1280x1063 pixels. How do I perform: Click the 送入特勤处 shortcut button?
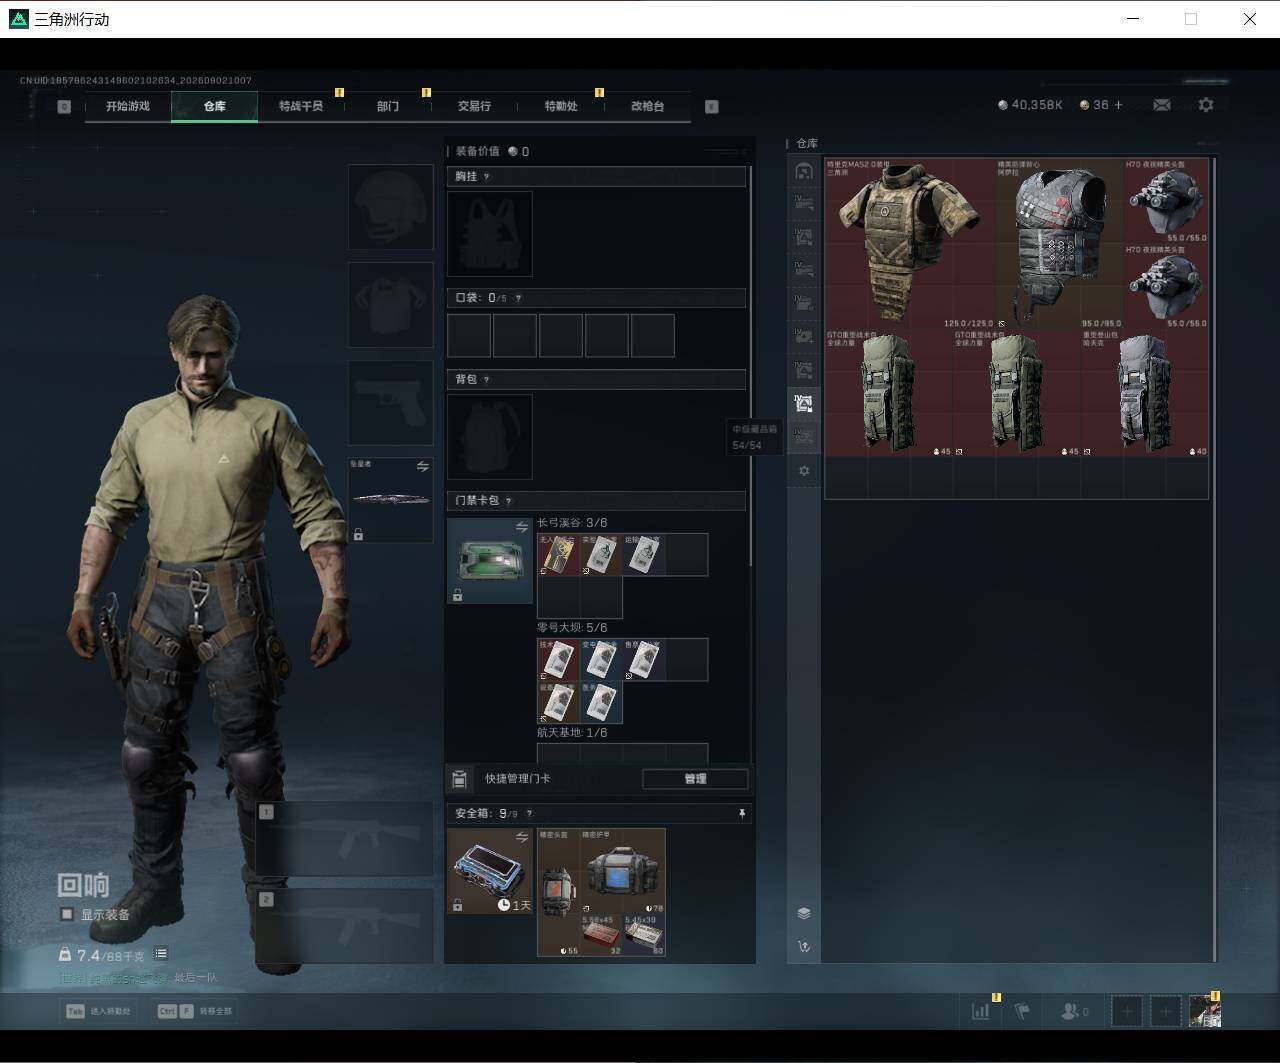point(98,1011)
